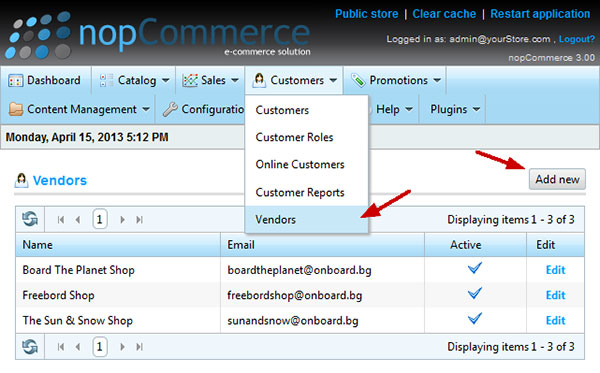
Task: Click the Clear cache link
Action: point(444,14)
